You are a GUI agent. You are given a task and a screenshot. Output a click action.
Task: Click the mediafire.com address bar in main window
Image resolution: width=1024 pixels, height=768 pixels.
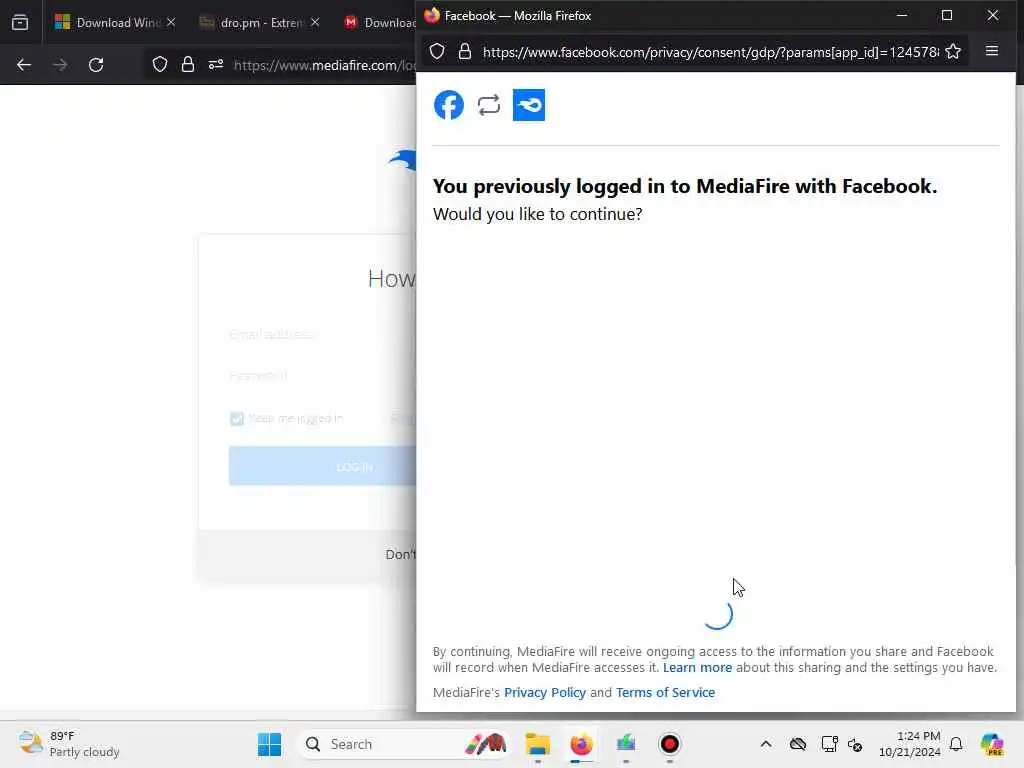click(x=325, y=65)
